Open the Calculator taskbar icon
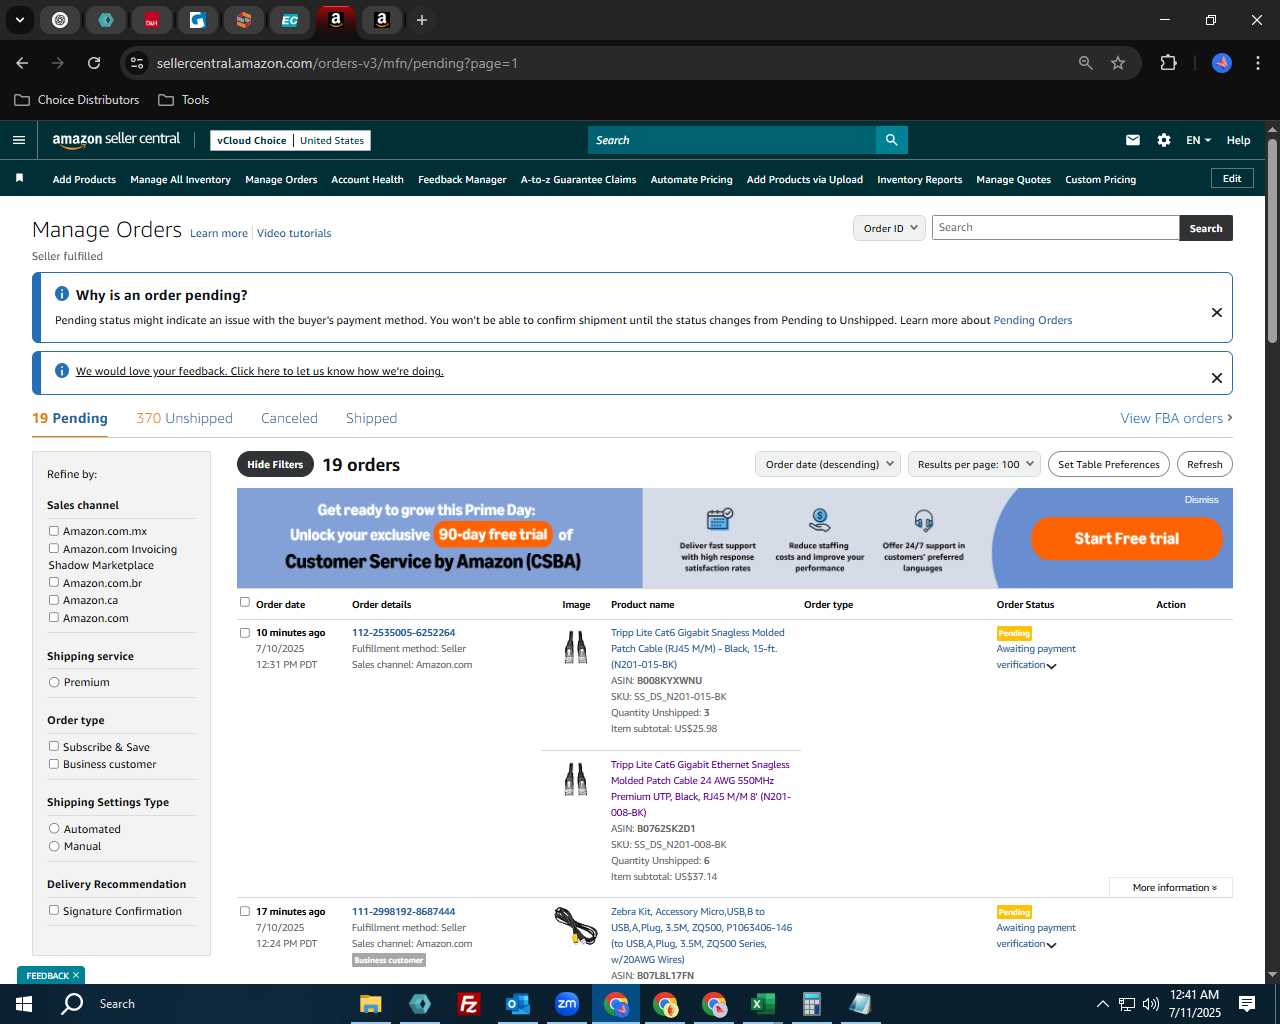Screen dimensions: 1280x1024 click(x=811, y=1004)
